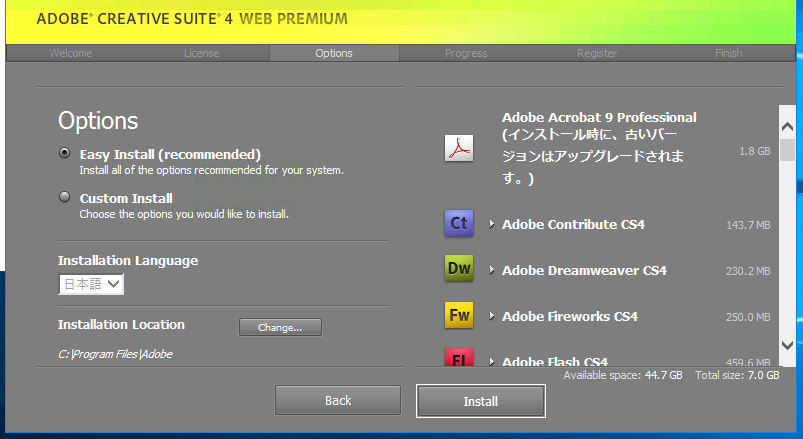Viewport: 803px width, 439px height.
Task: Select the Easy Install radio button
Action: tap(65, 153)
